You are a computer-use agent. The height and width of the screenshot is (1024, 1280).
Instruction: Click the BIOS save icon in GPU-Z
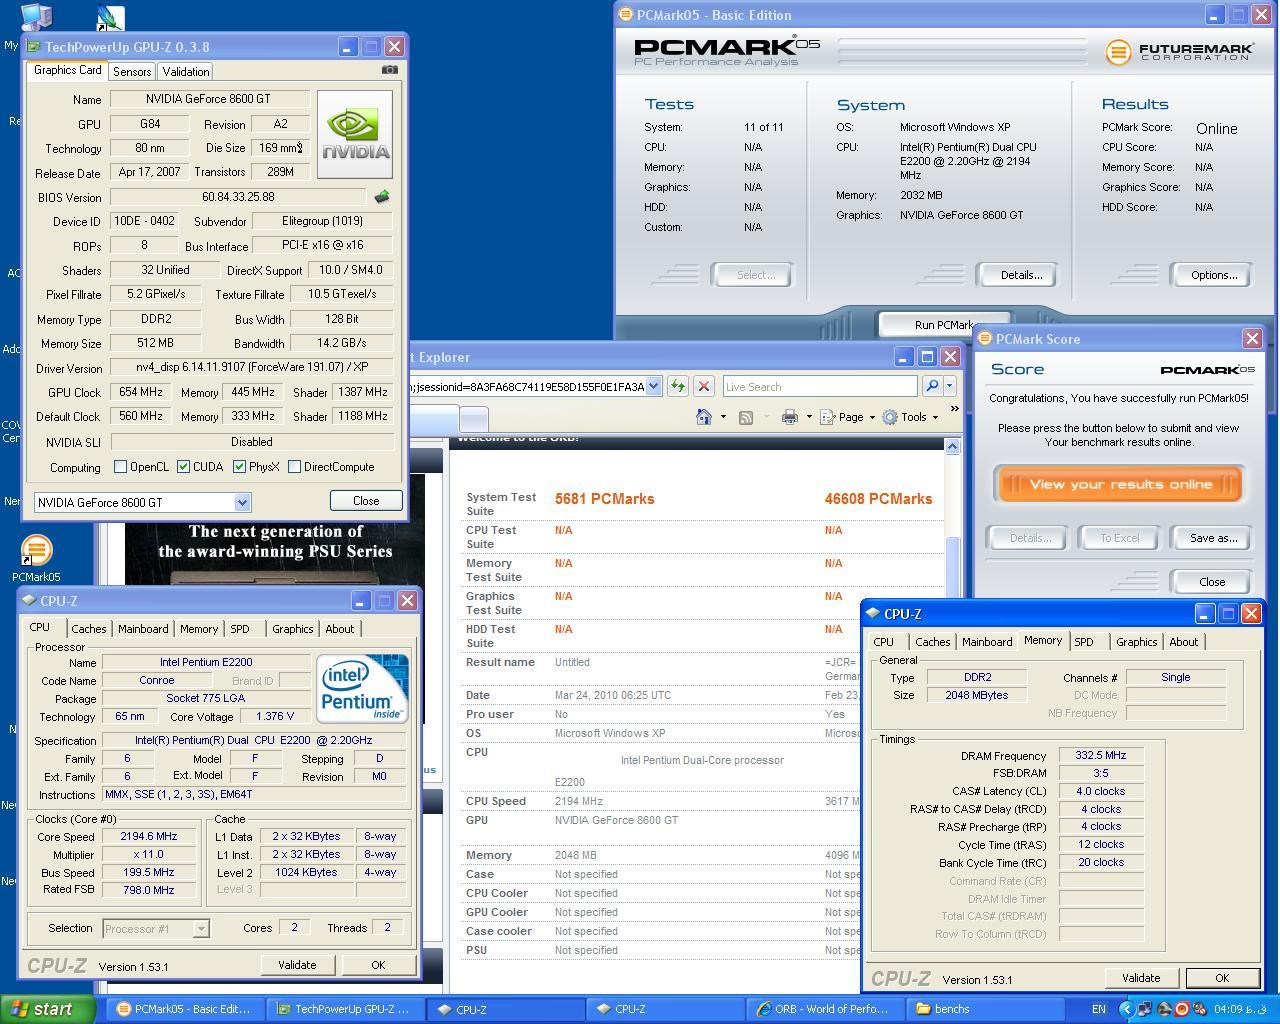[381, 197]
